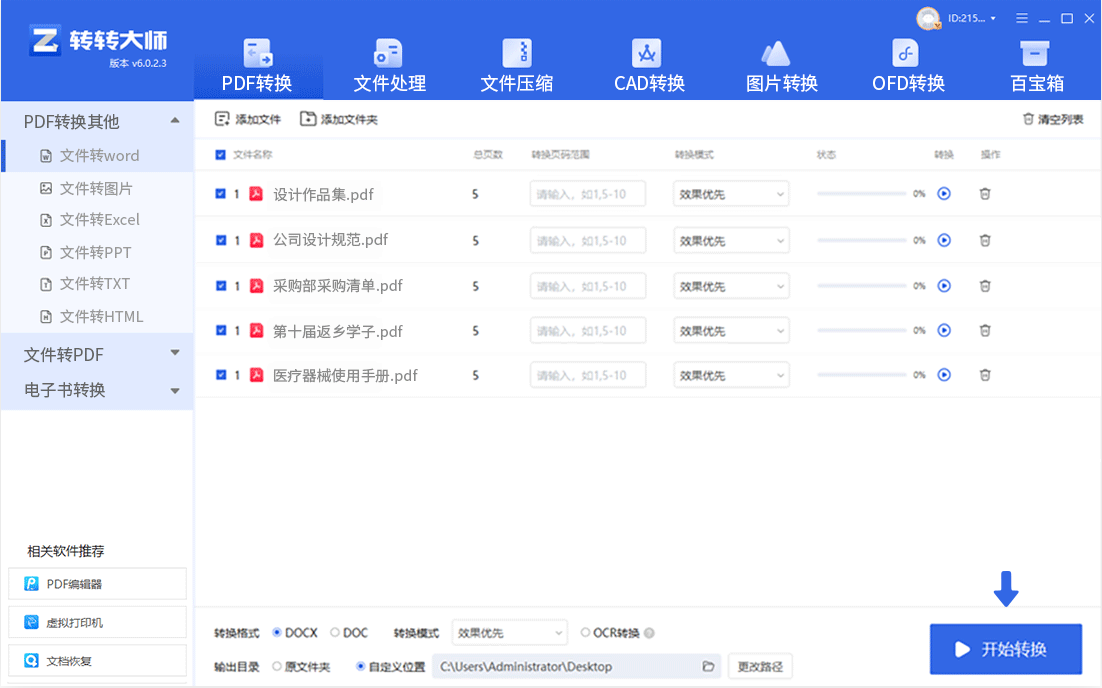Start converting 公司设计规范.pdf with its play icon

944,240
